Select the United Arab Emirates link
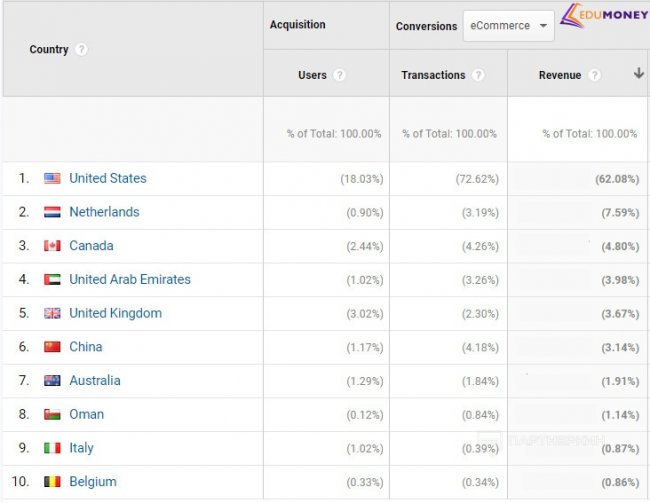The image size is (650, 503). 130,280
